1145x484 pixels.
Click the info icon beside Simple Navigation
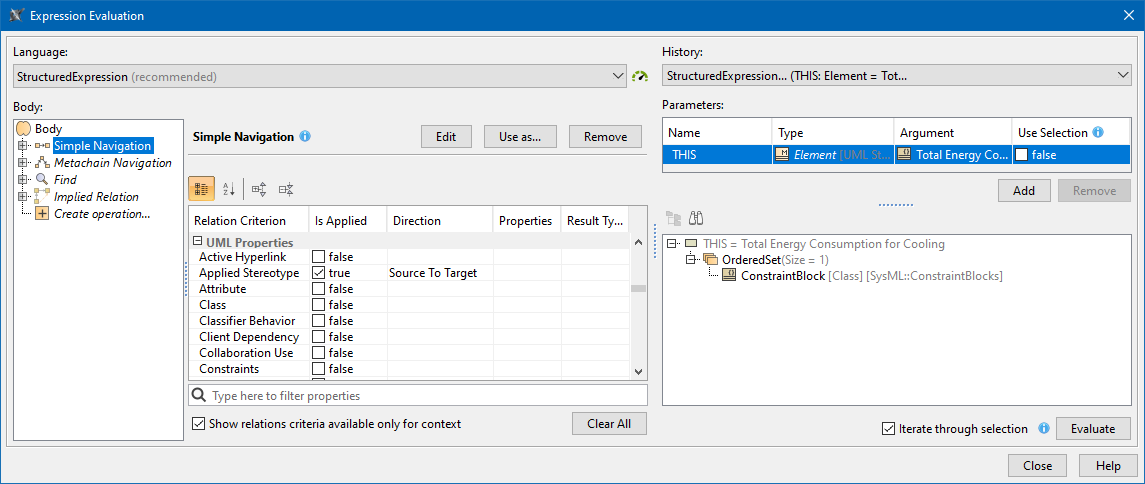click(305, 136)
